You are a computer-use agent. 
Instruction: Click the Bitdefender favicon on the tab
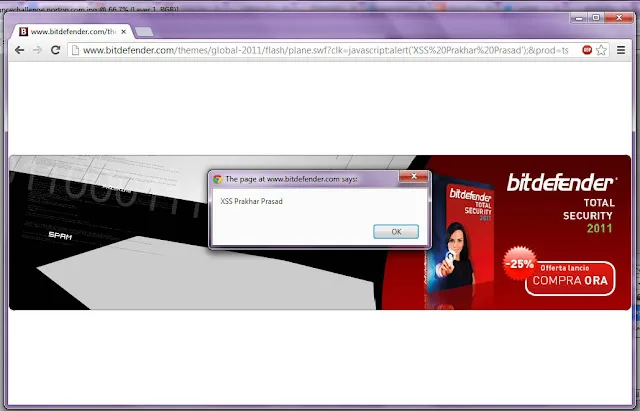pos(23,31)
